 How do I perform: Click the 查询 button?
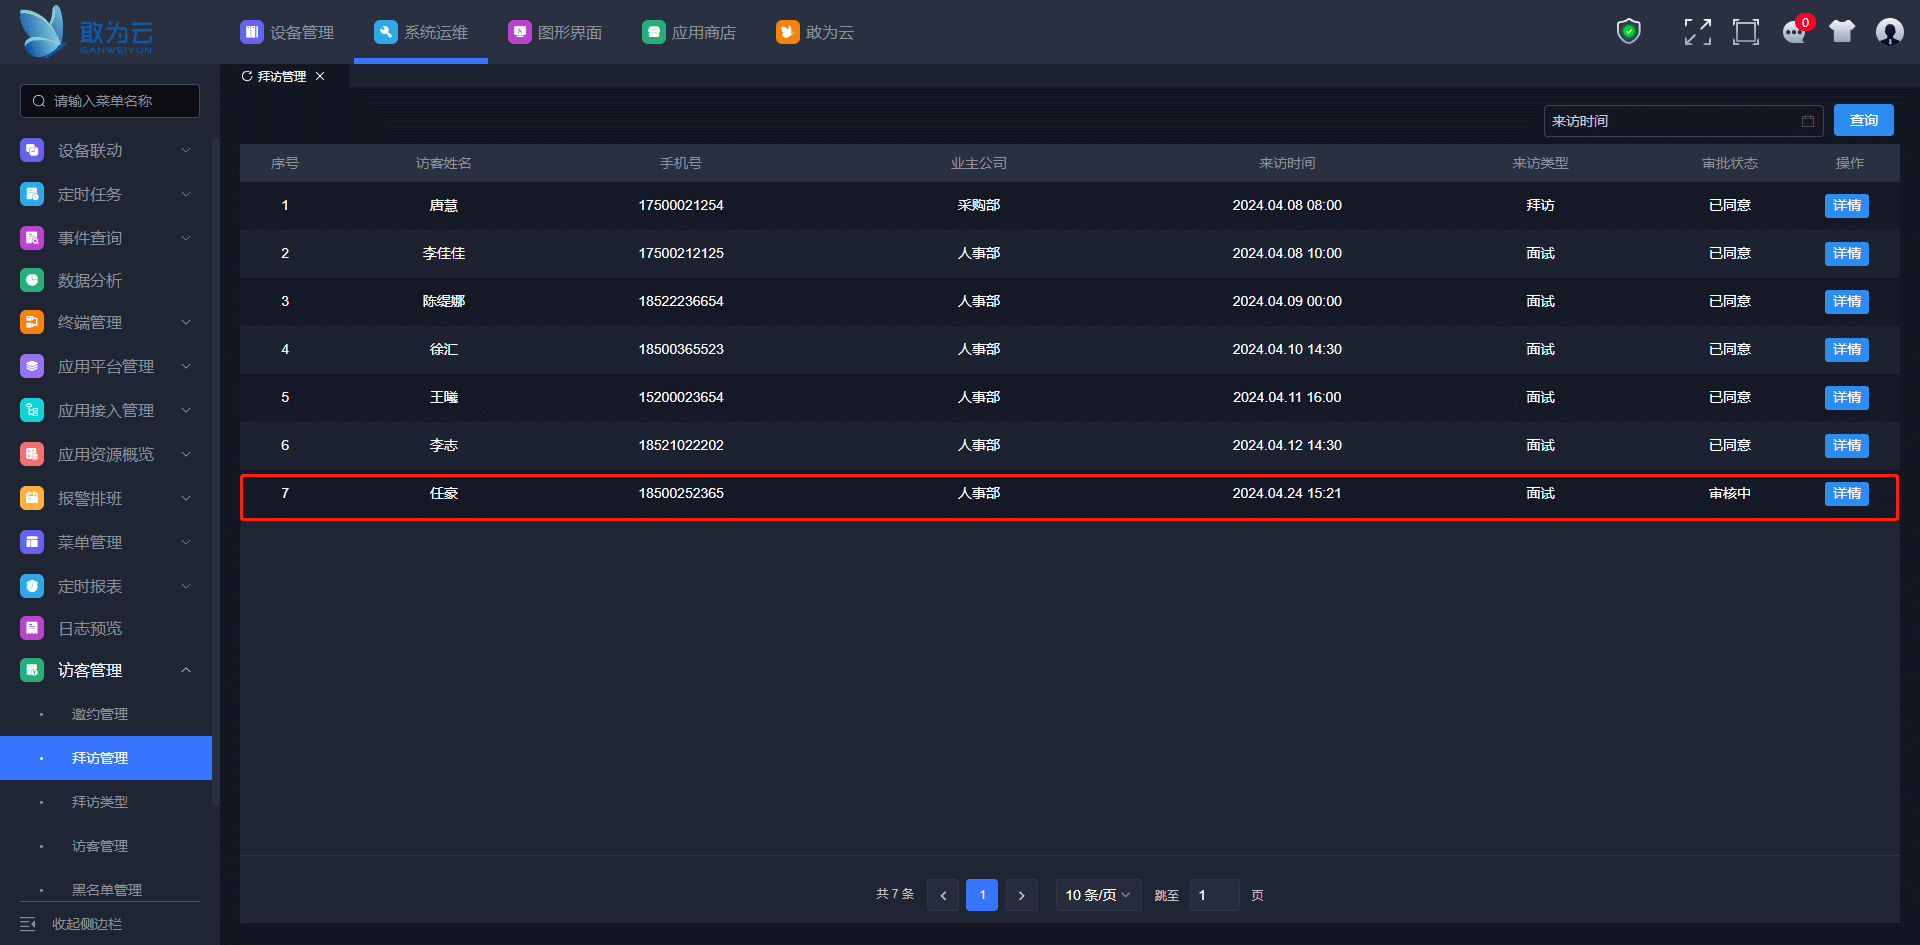point(1863,121)
